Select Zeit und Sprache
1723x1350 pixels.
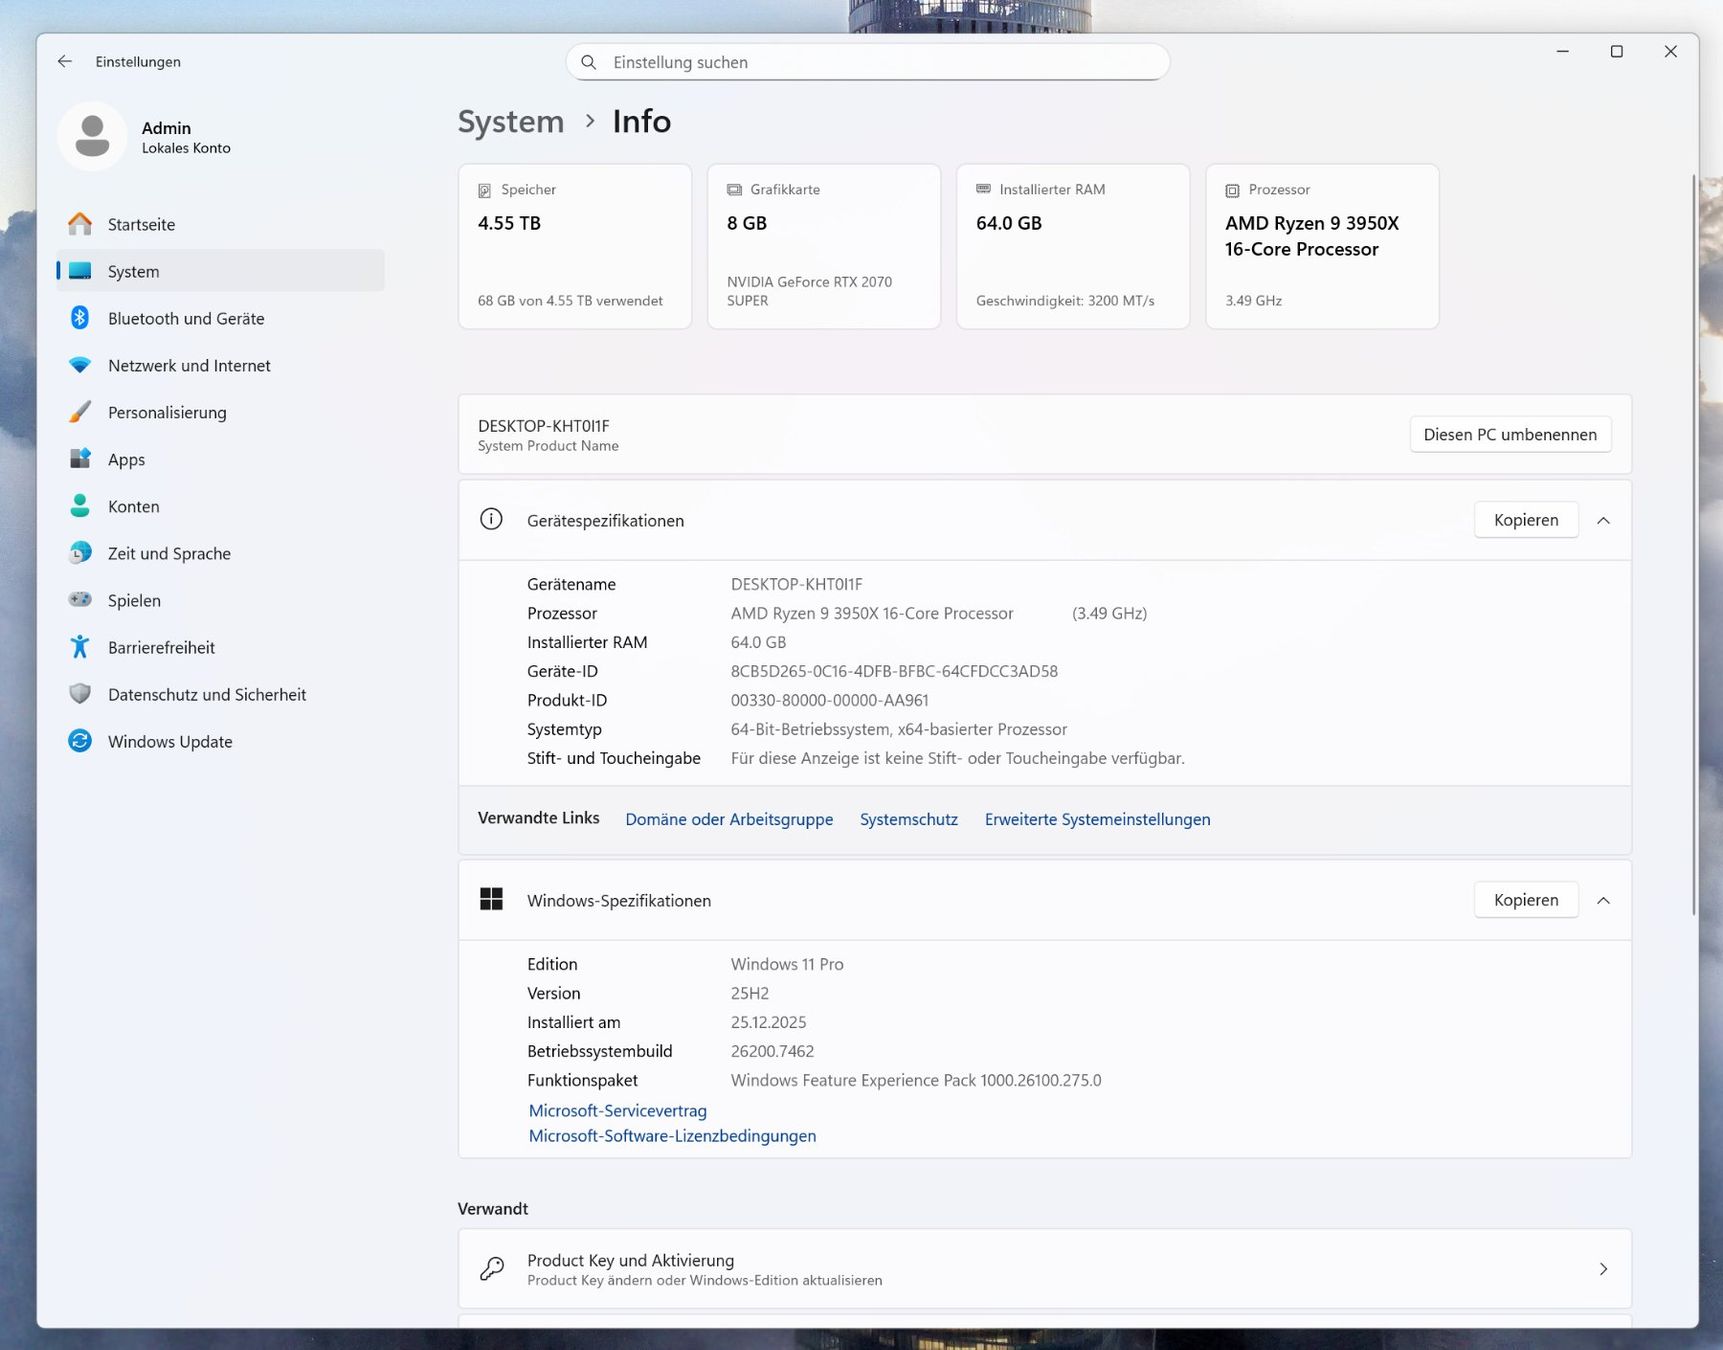pyautogui.click(x=220, y=553)
